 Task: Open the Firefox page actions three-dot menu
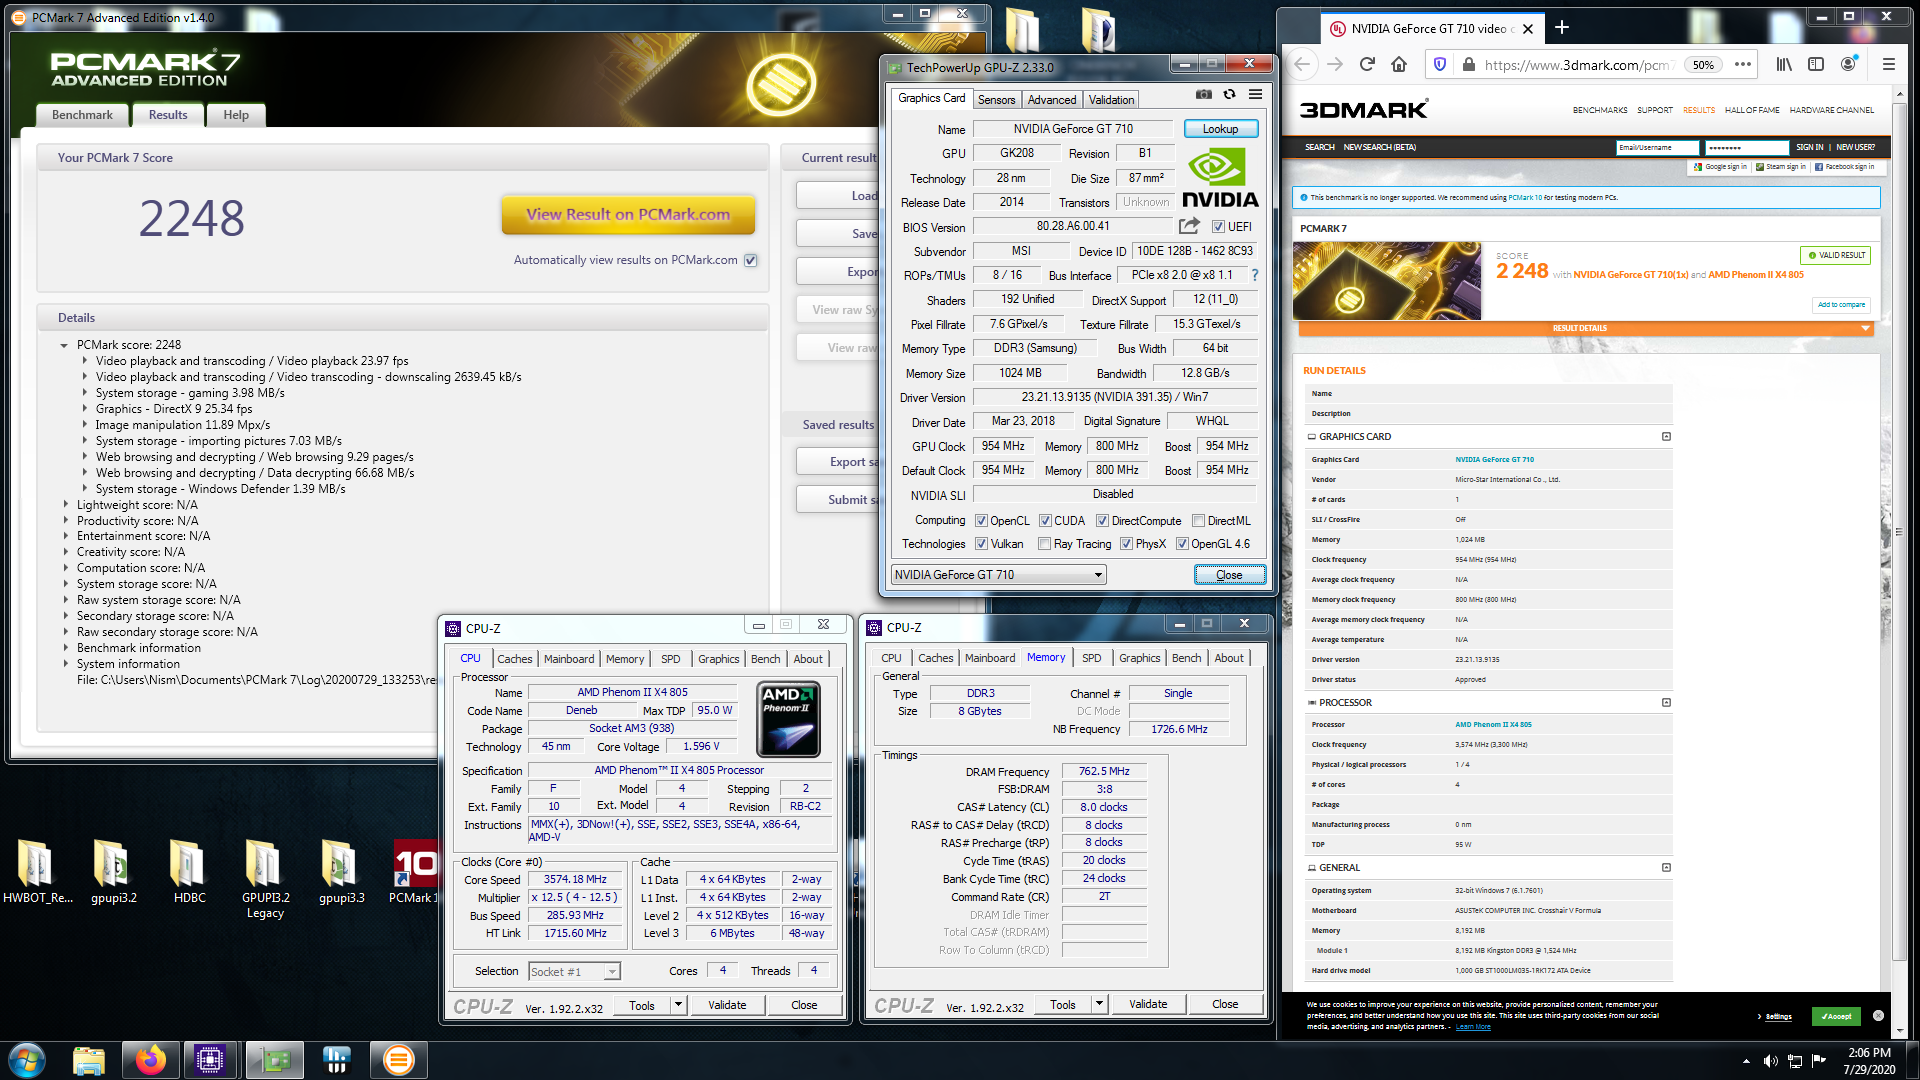(1743, 65)
